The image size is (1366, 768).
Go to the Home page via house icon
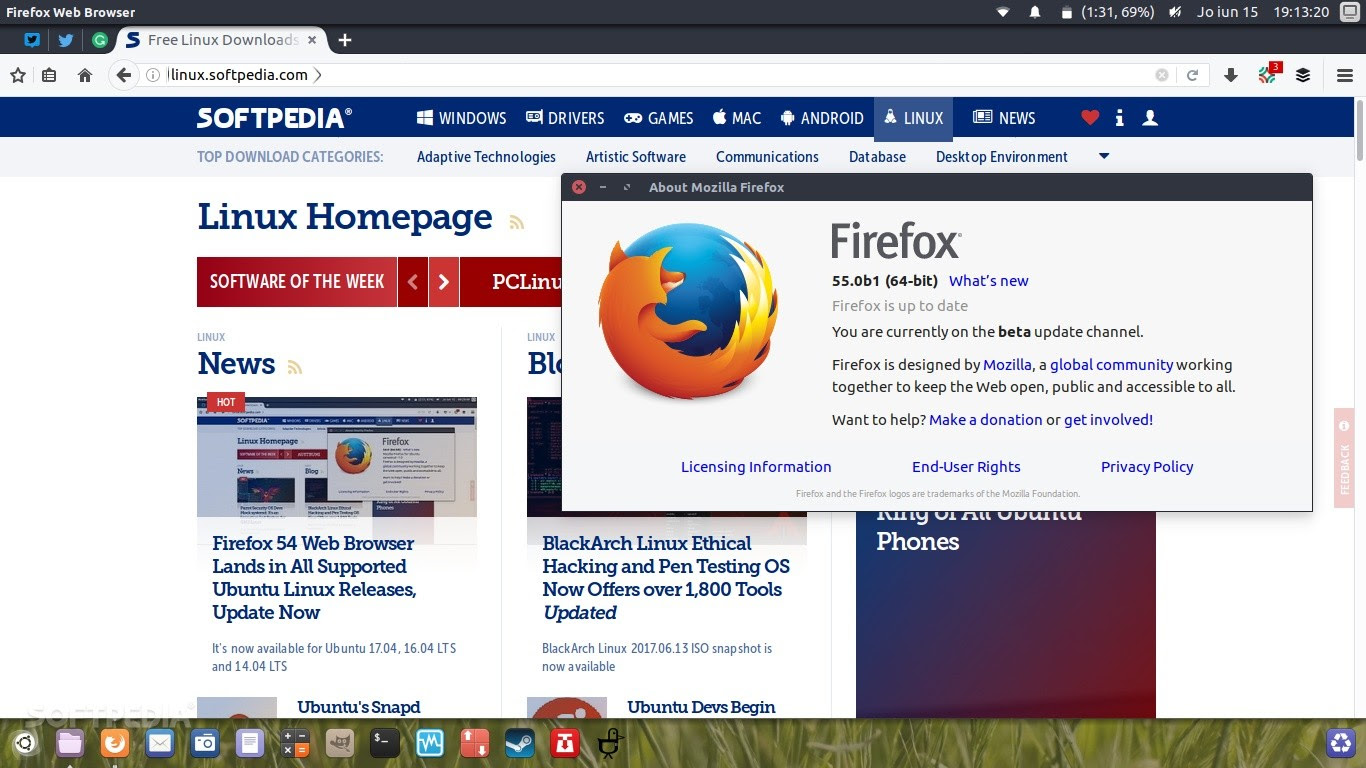(85, 75)
